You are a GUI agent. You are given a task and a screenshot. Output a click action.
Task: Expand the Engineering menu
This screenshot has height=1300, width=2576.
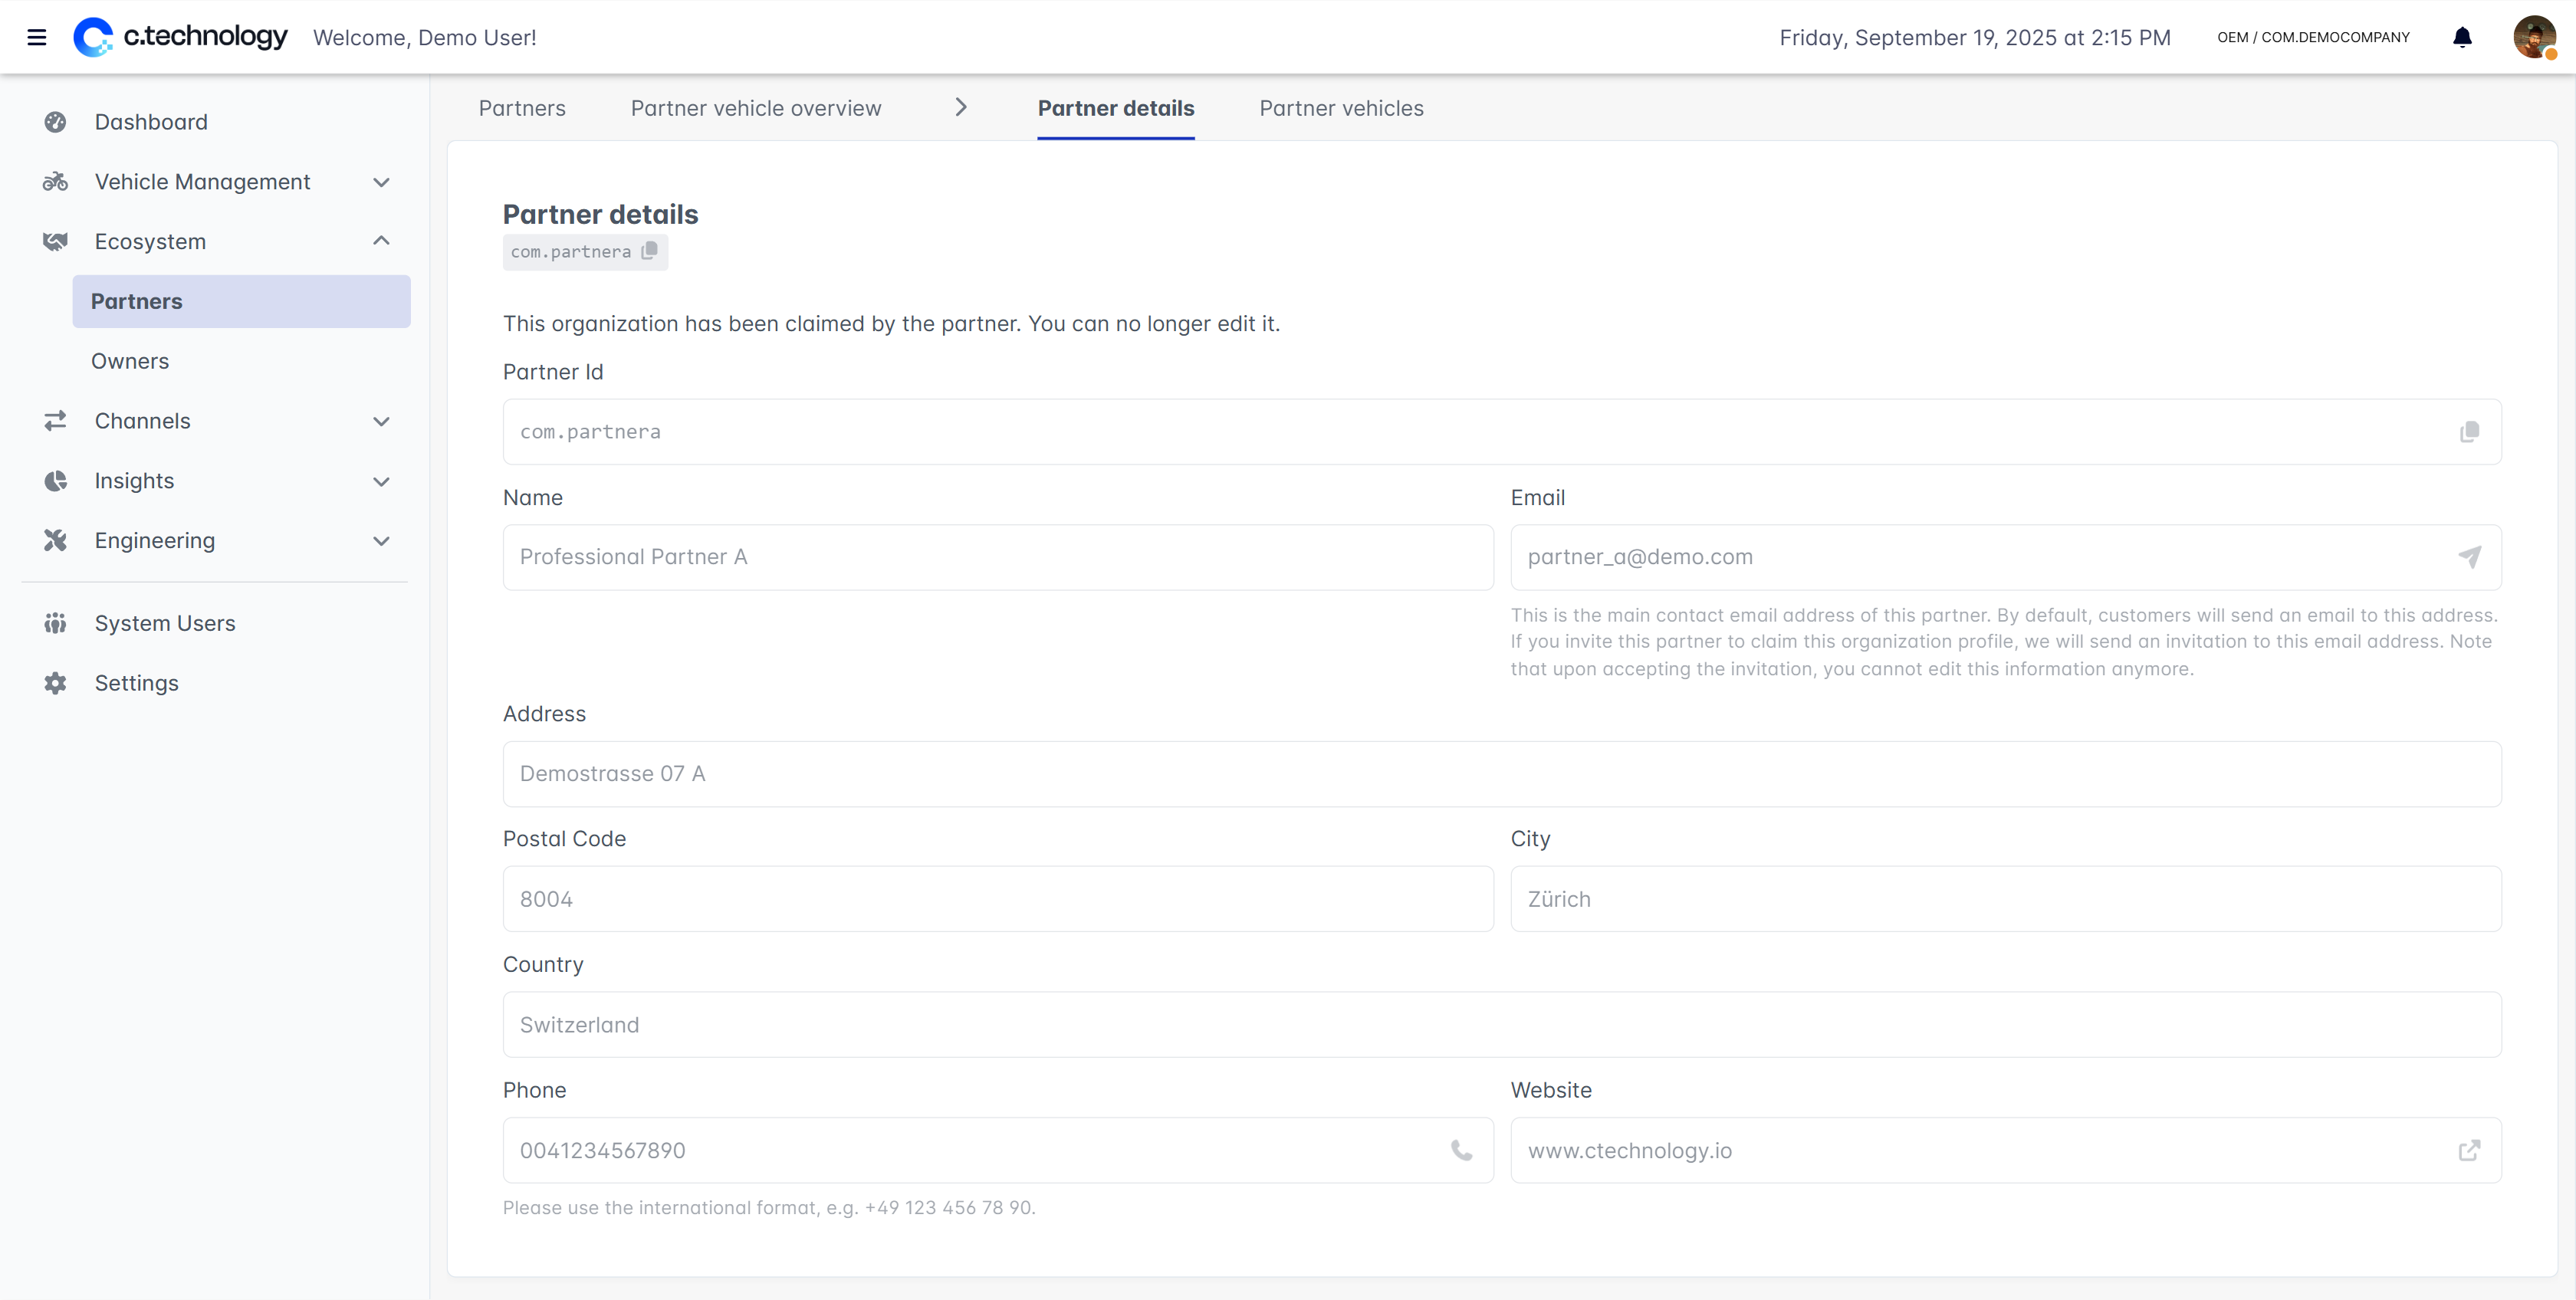click(x=381, y=541)
